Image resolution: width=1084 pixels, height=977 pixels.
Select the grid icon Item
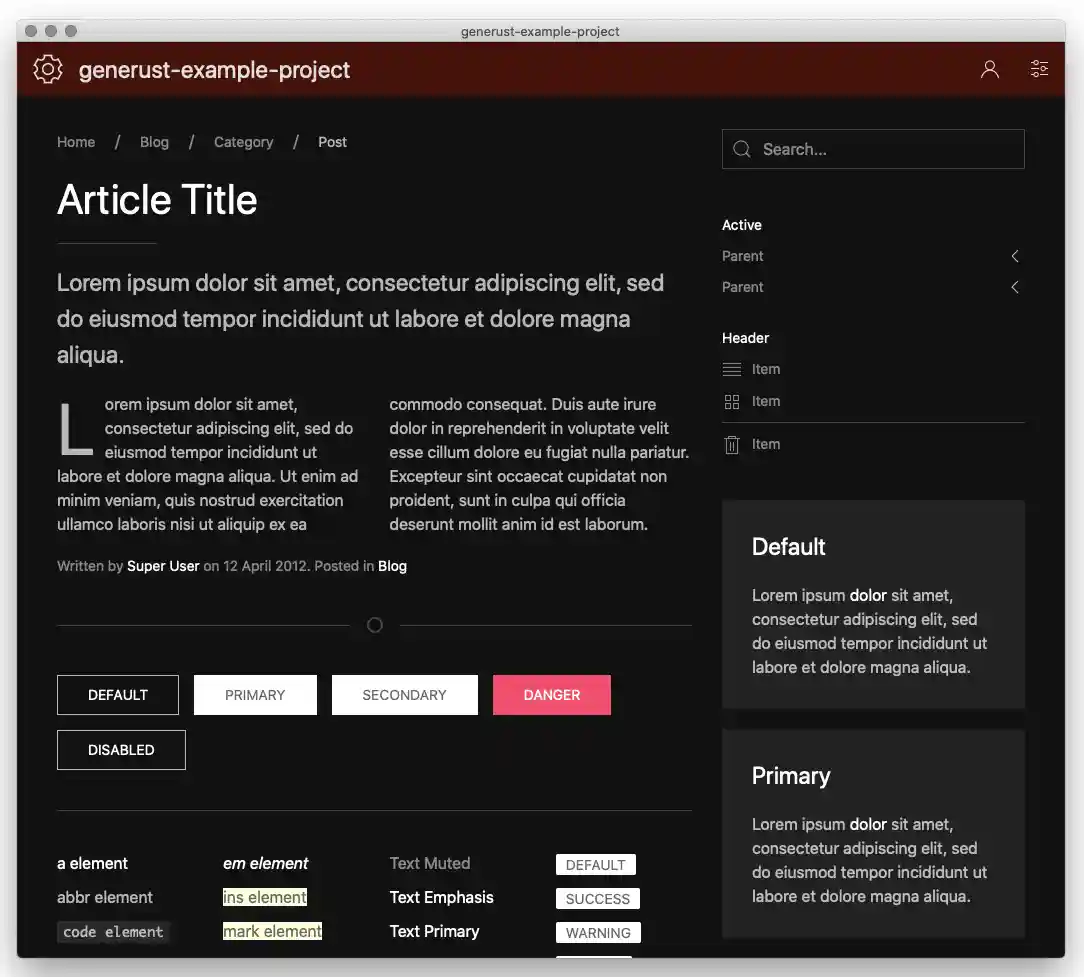tap(732, 401)
